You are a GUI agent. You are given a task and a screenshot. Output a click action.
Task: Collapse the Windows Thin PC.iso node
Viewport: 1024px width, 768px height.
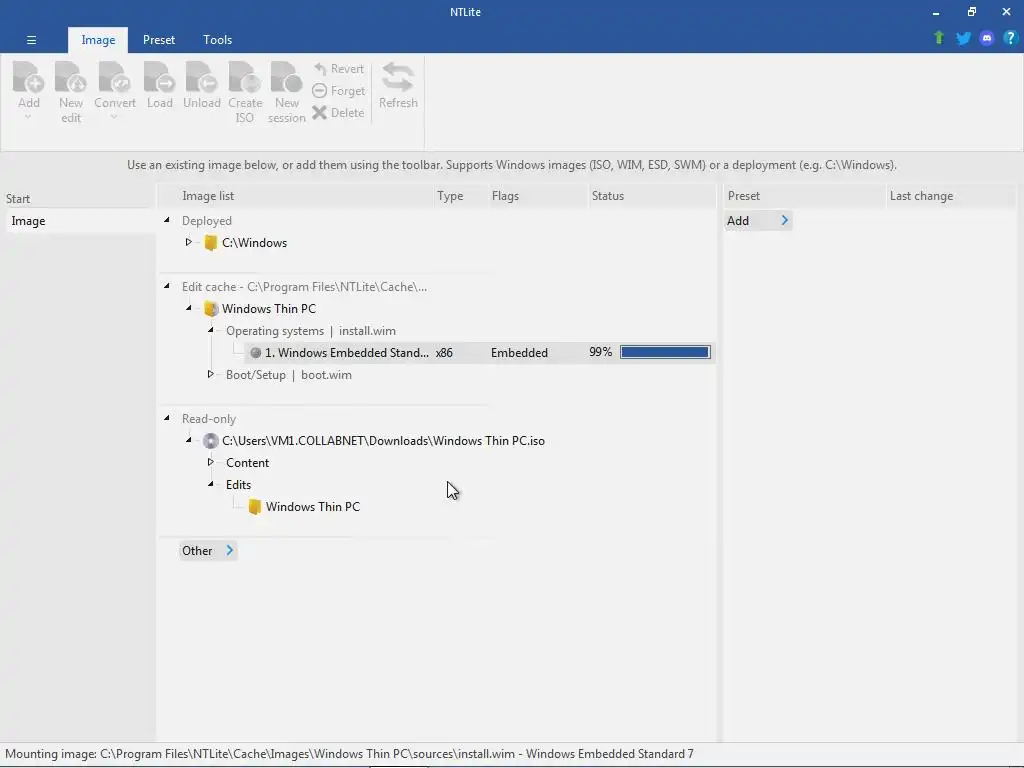(x=189, y=440)
